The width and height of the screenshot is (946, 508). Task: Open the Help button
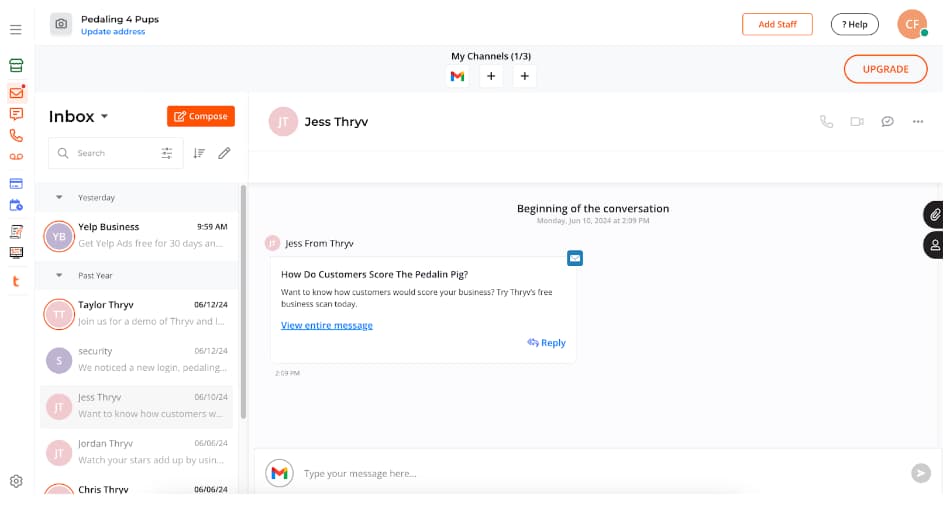point(854,24)
